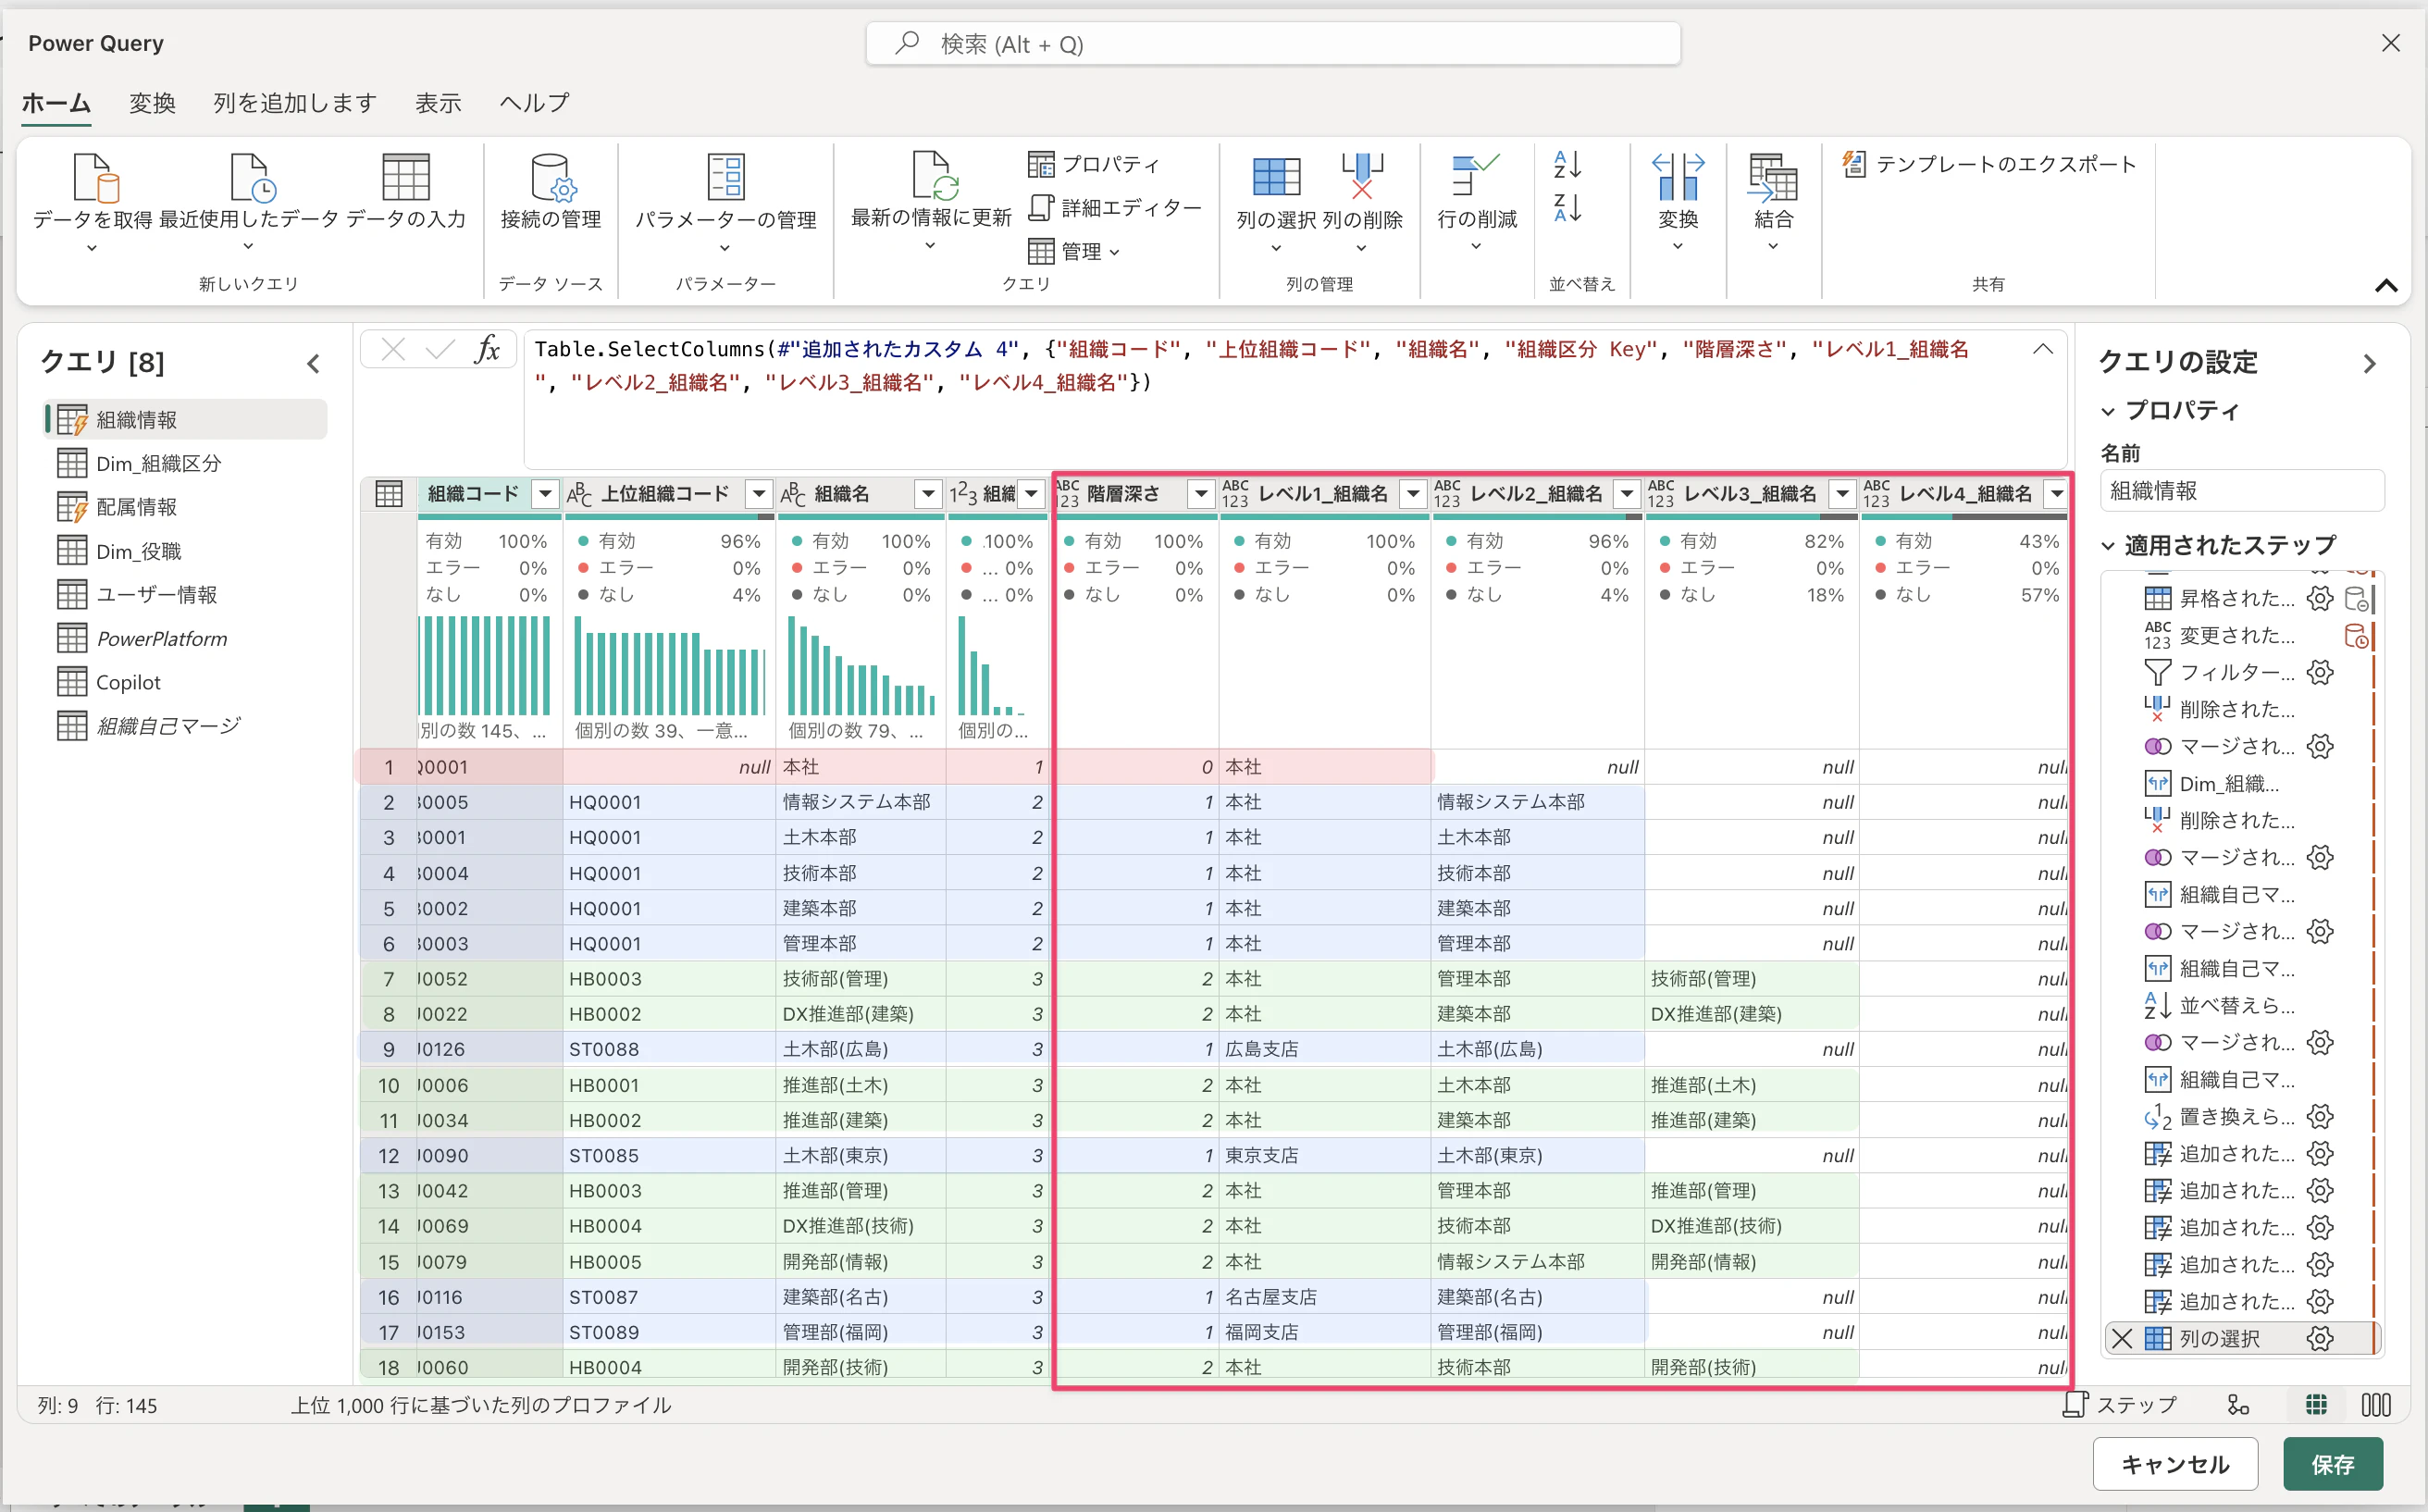Open filter dropdown for レベル3_組織名 column
This screenshot has height=1512, width=2428.
click(x=1842, y=493)
